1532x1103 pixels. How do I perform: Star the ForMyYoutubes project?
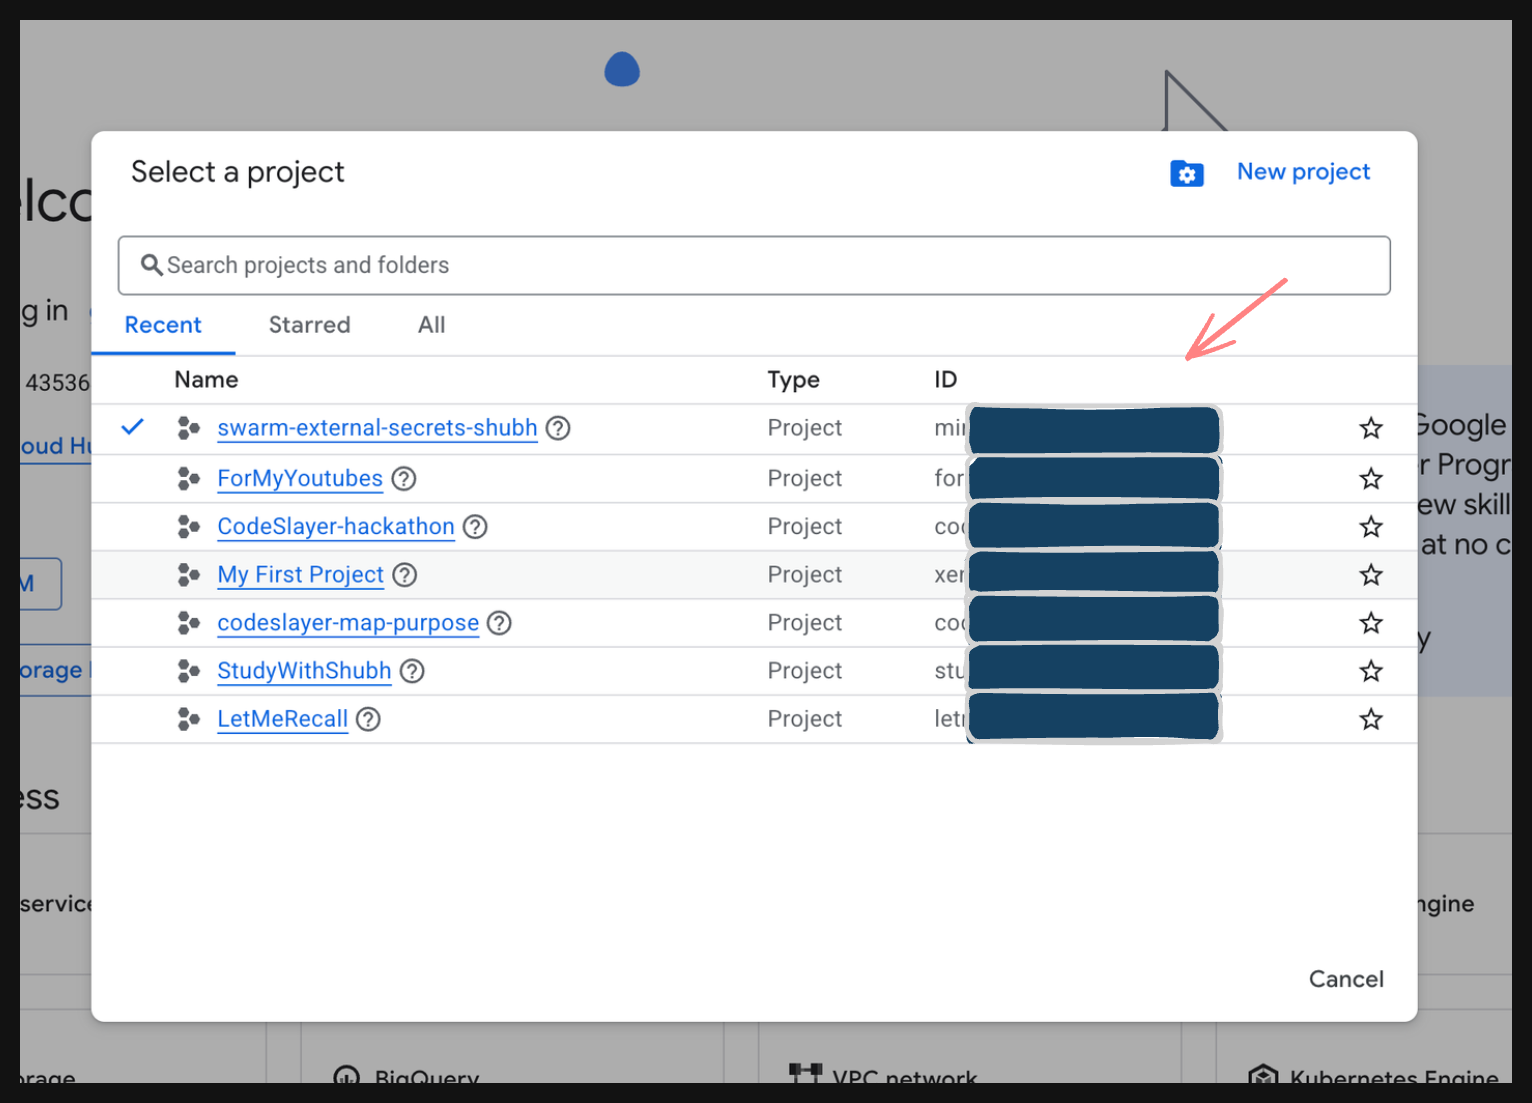coord(1370,479)
